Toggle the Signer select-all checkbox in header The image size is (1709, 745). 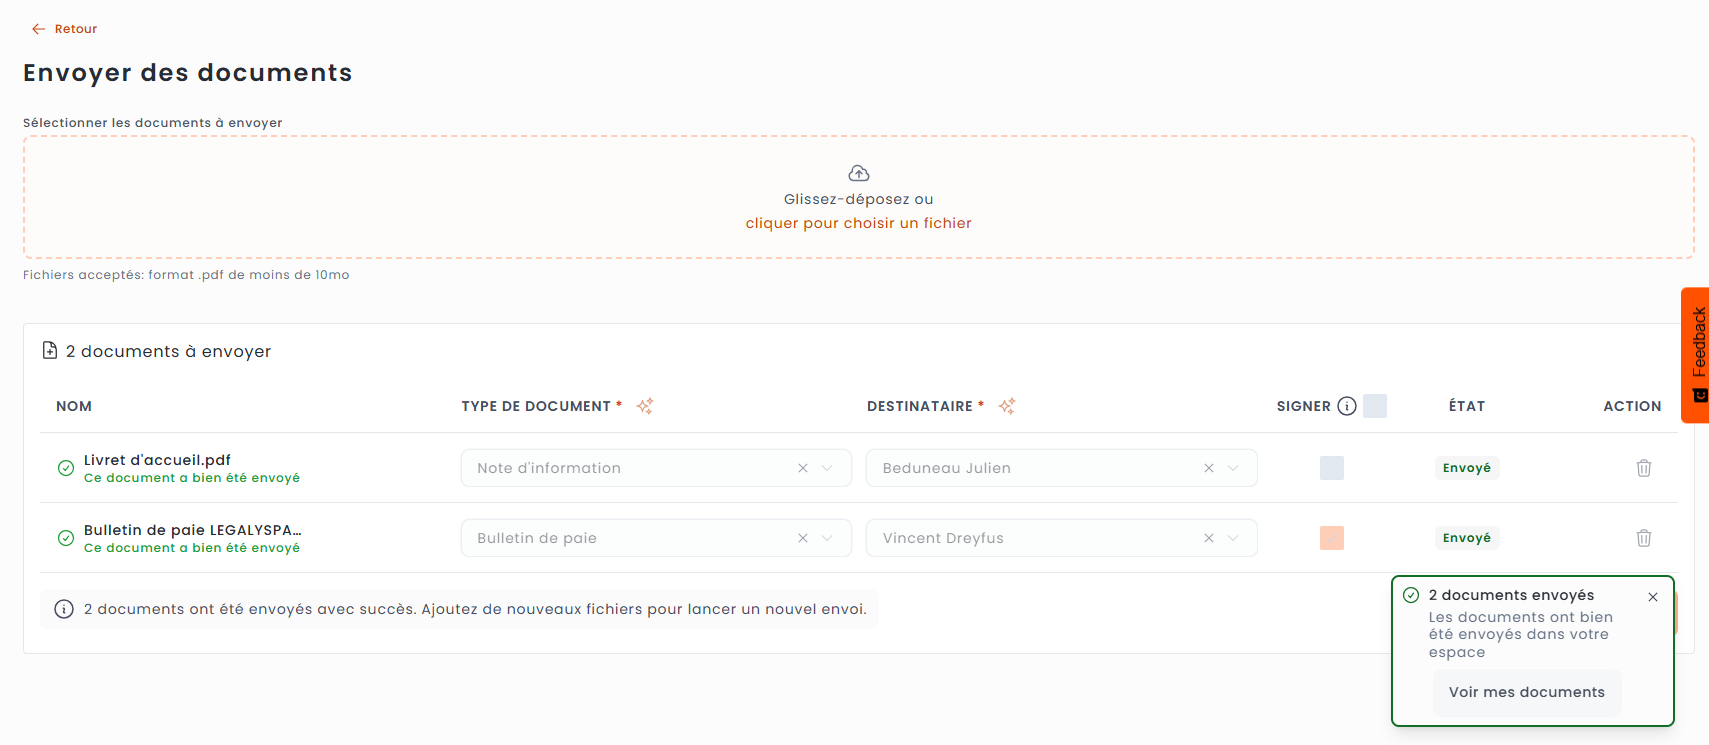pyautogui.click(x=1375, y=406)
